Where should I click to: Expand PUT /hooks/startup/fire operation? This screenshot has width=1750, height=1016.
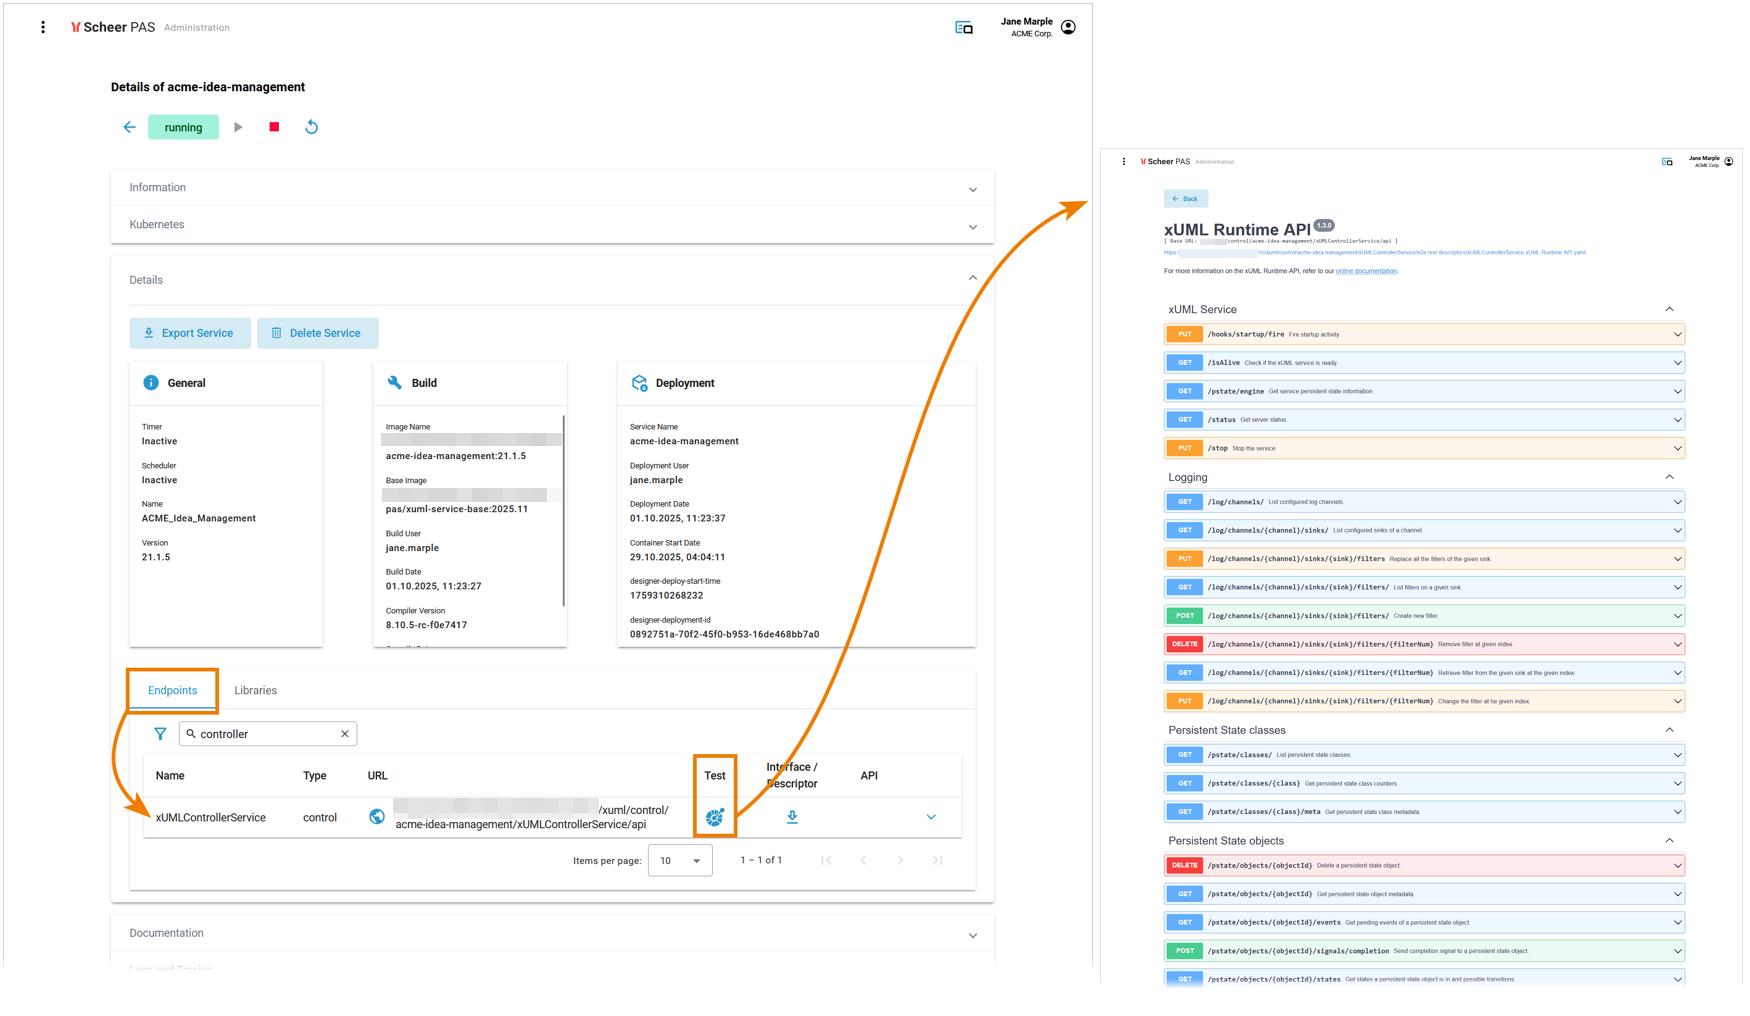point(1425,335)
